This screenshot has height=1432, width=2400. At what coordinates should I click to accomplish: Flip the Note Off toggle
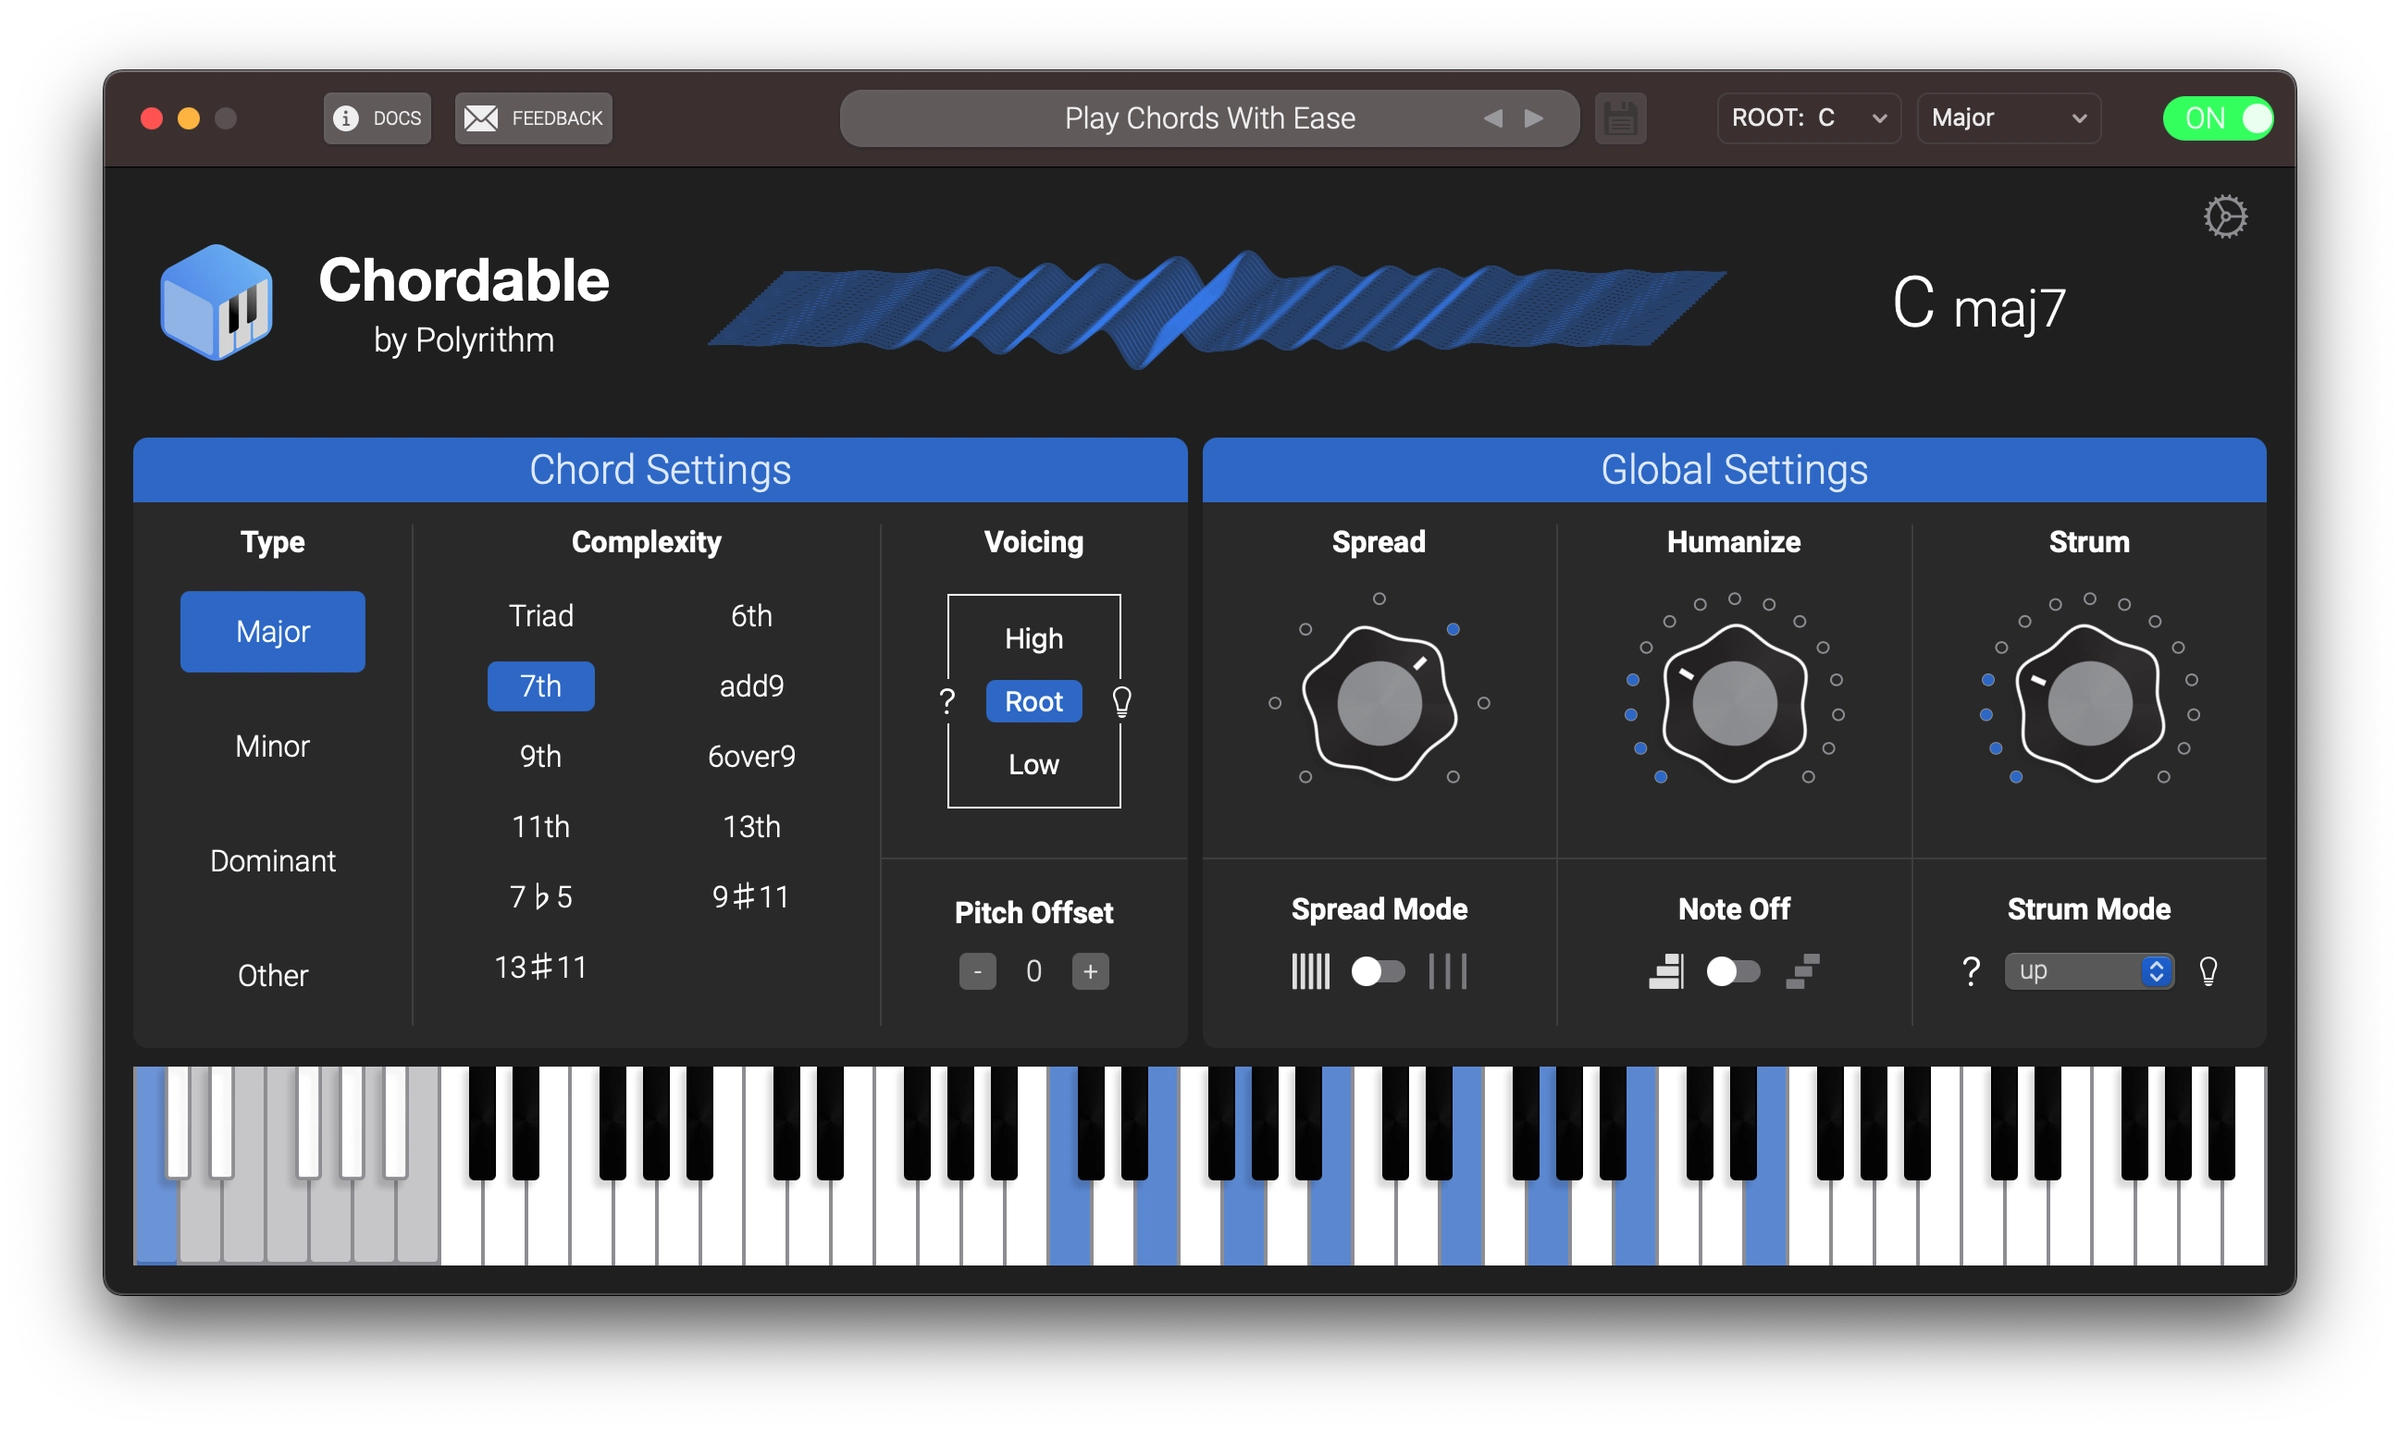click(x=1734, y=970)
